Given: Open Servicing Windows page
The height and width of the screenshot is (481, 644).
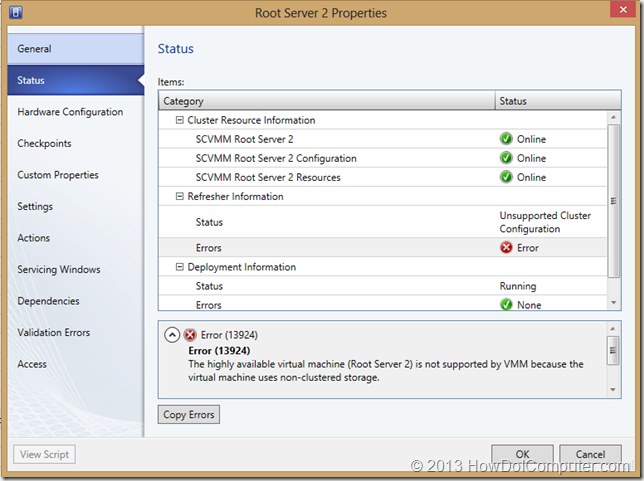Looking at the screenshot, I should 76,269.
